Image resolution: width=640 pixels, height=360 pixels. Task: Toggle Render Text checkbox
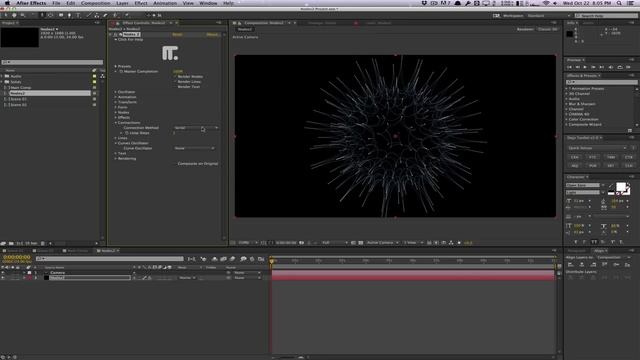point(176,87)
